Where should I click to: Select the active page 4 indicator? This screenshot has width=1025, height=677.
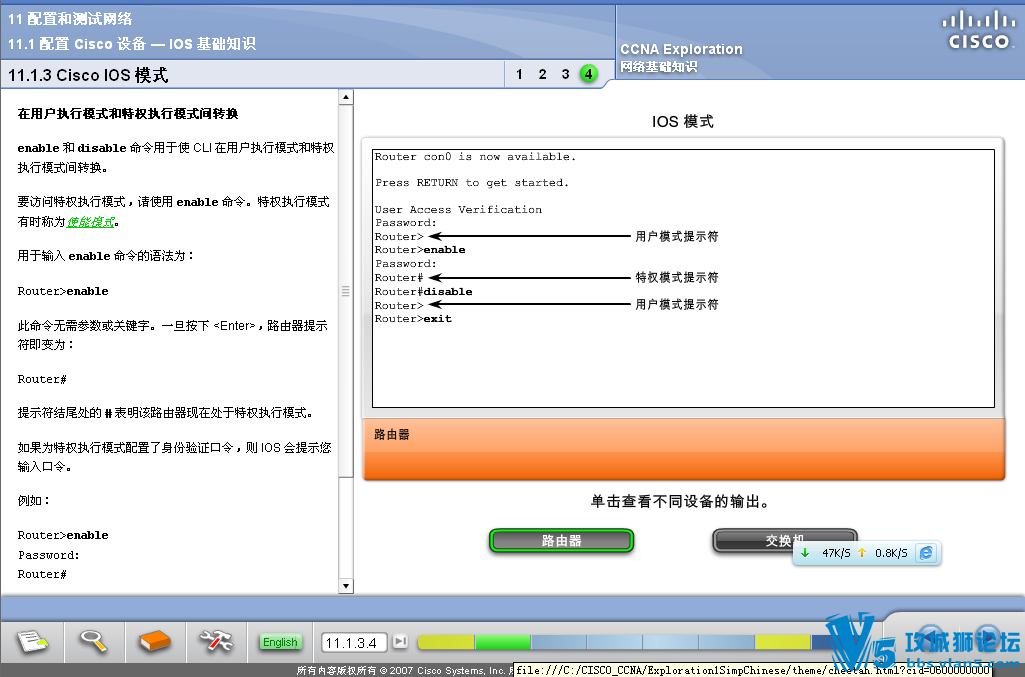pos(588,74)
